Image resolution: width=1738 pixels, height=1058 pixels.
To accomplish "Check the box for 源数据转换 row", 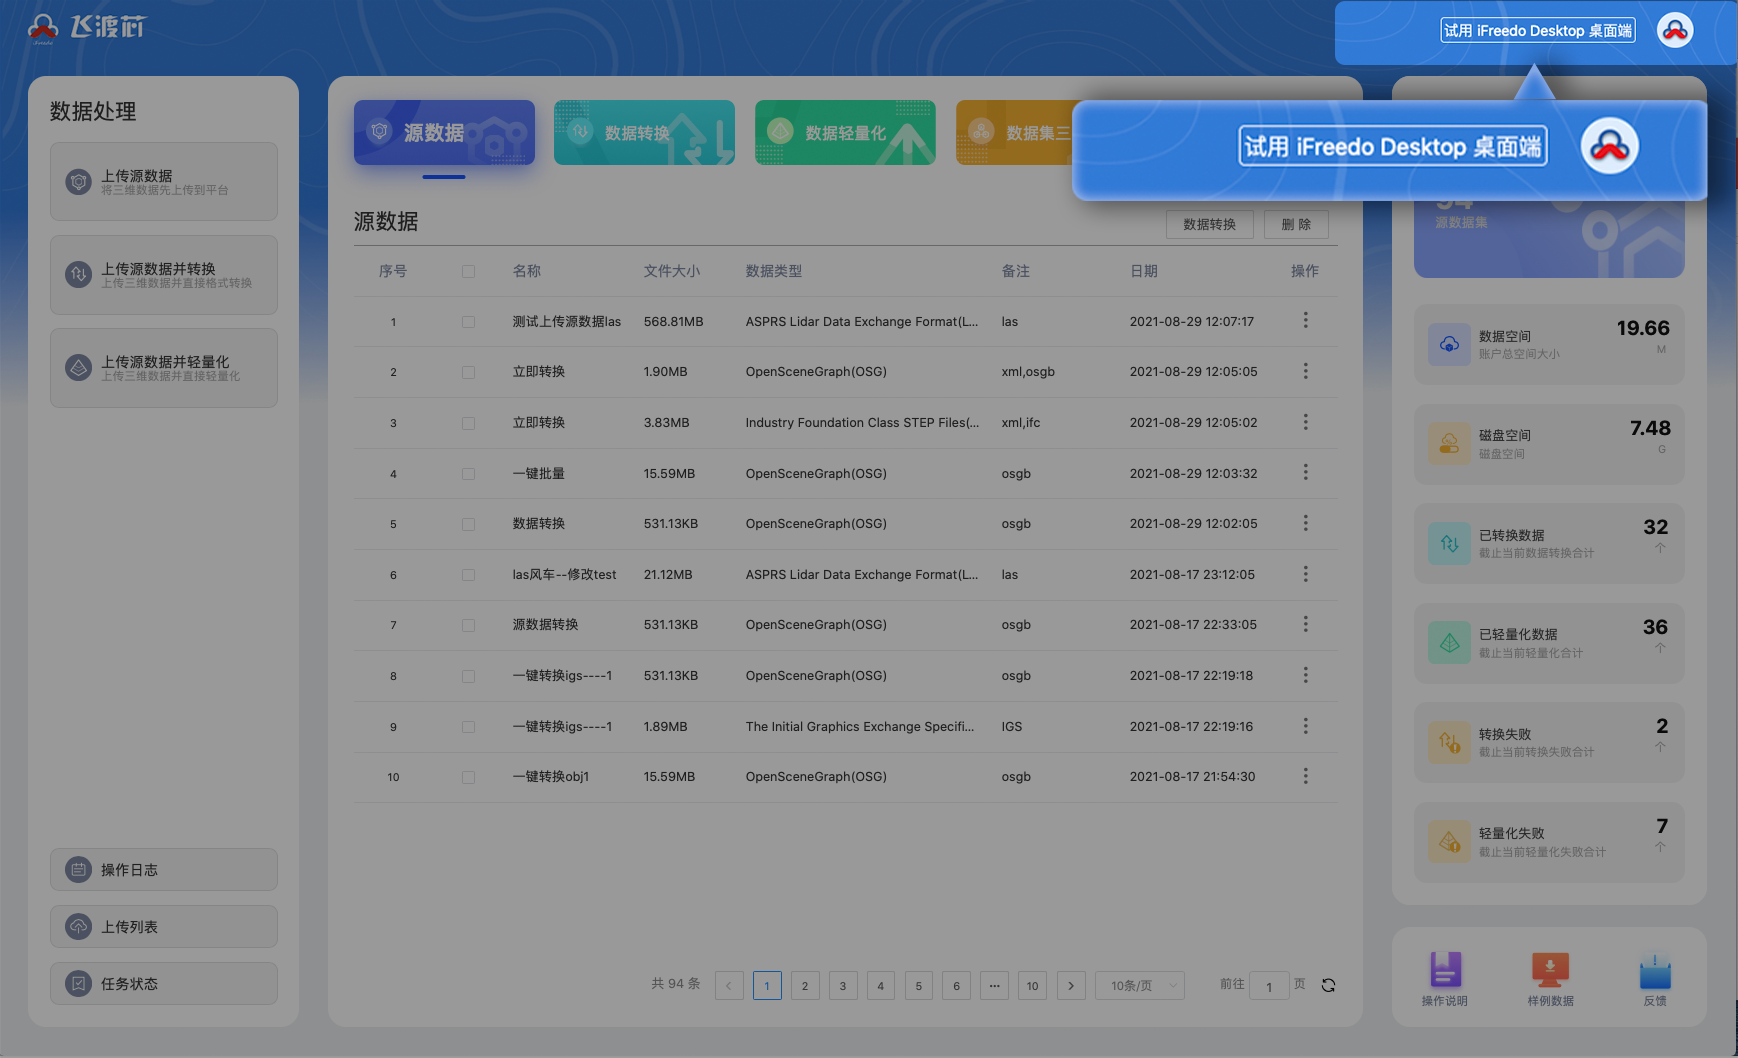I will click(x=468, y=625).
